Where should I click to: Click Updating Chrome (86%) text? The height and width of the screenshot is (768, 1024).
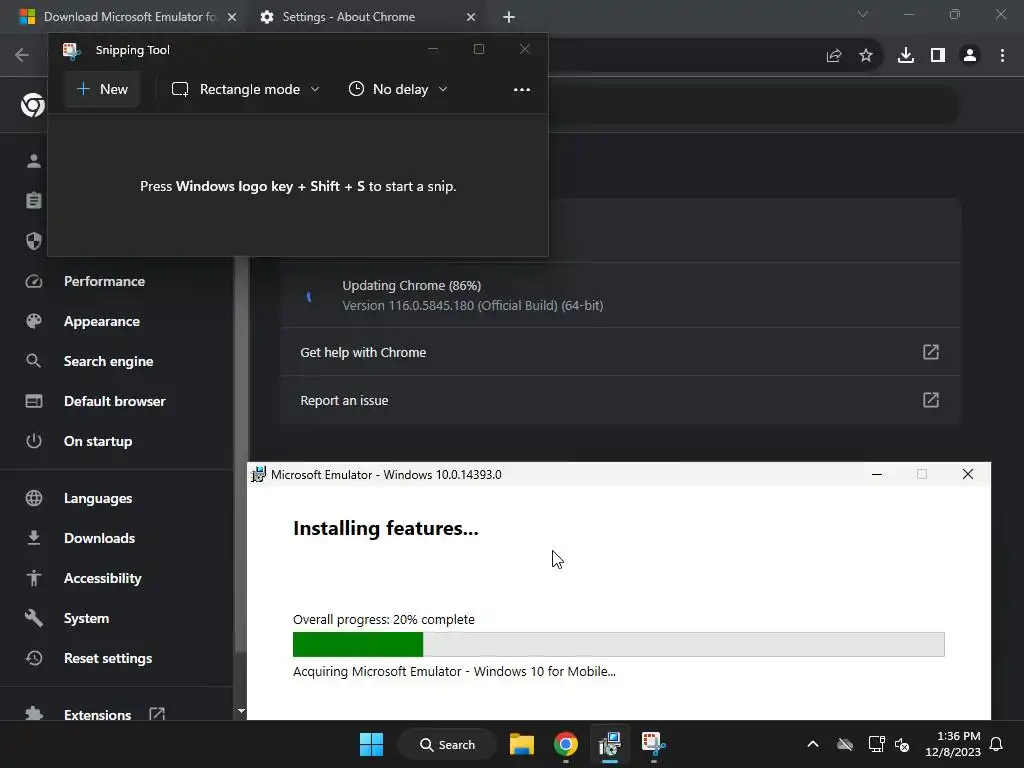[411, 285]
